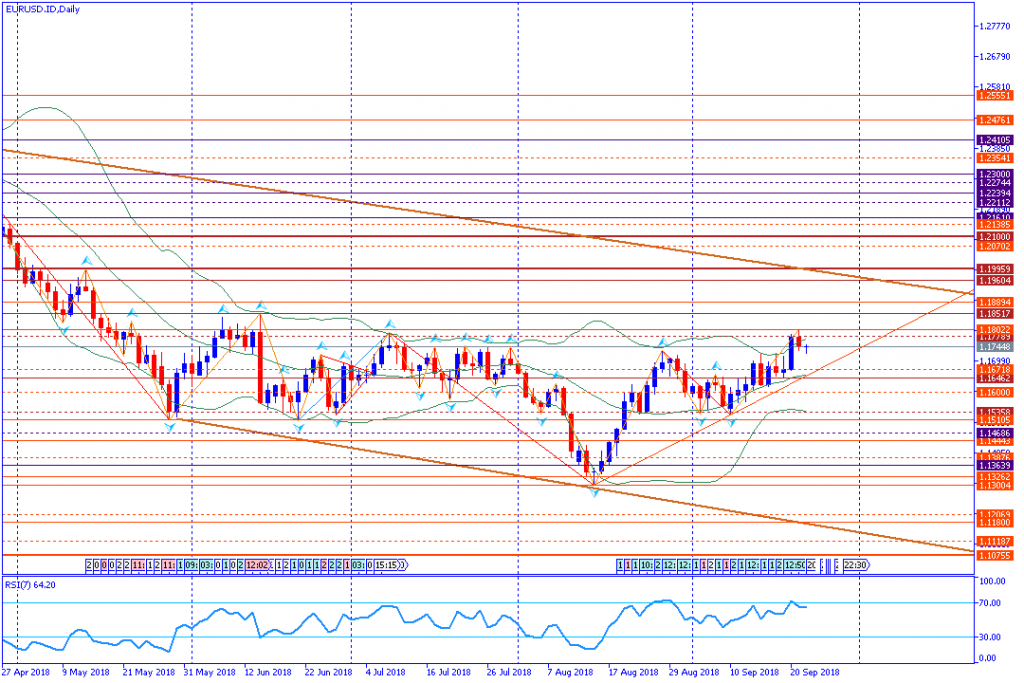1024x683 pixels.
Task: Click the EURUSD.ID,Daily chart title
Action: coord(43,9)
